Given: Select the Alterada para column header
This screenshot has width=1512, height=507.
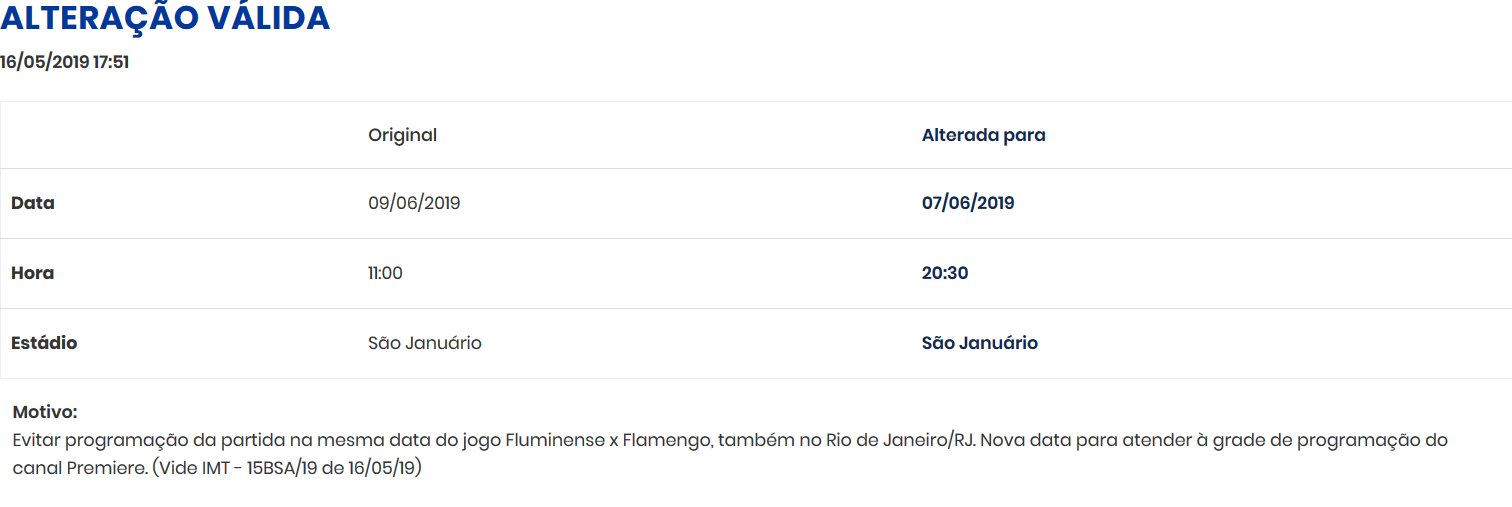Looking at the screenshot, I should point(983,135).
